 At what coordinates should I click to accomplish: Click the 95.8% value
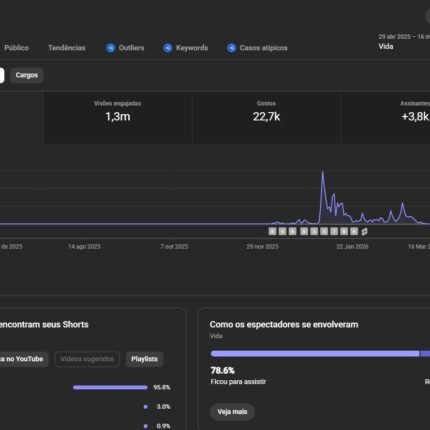(162, 387)
